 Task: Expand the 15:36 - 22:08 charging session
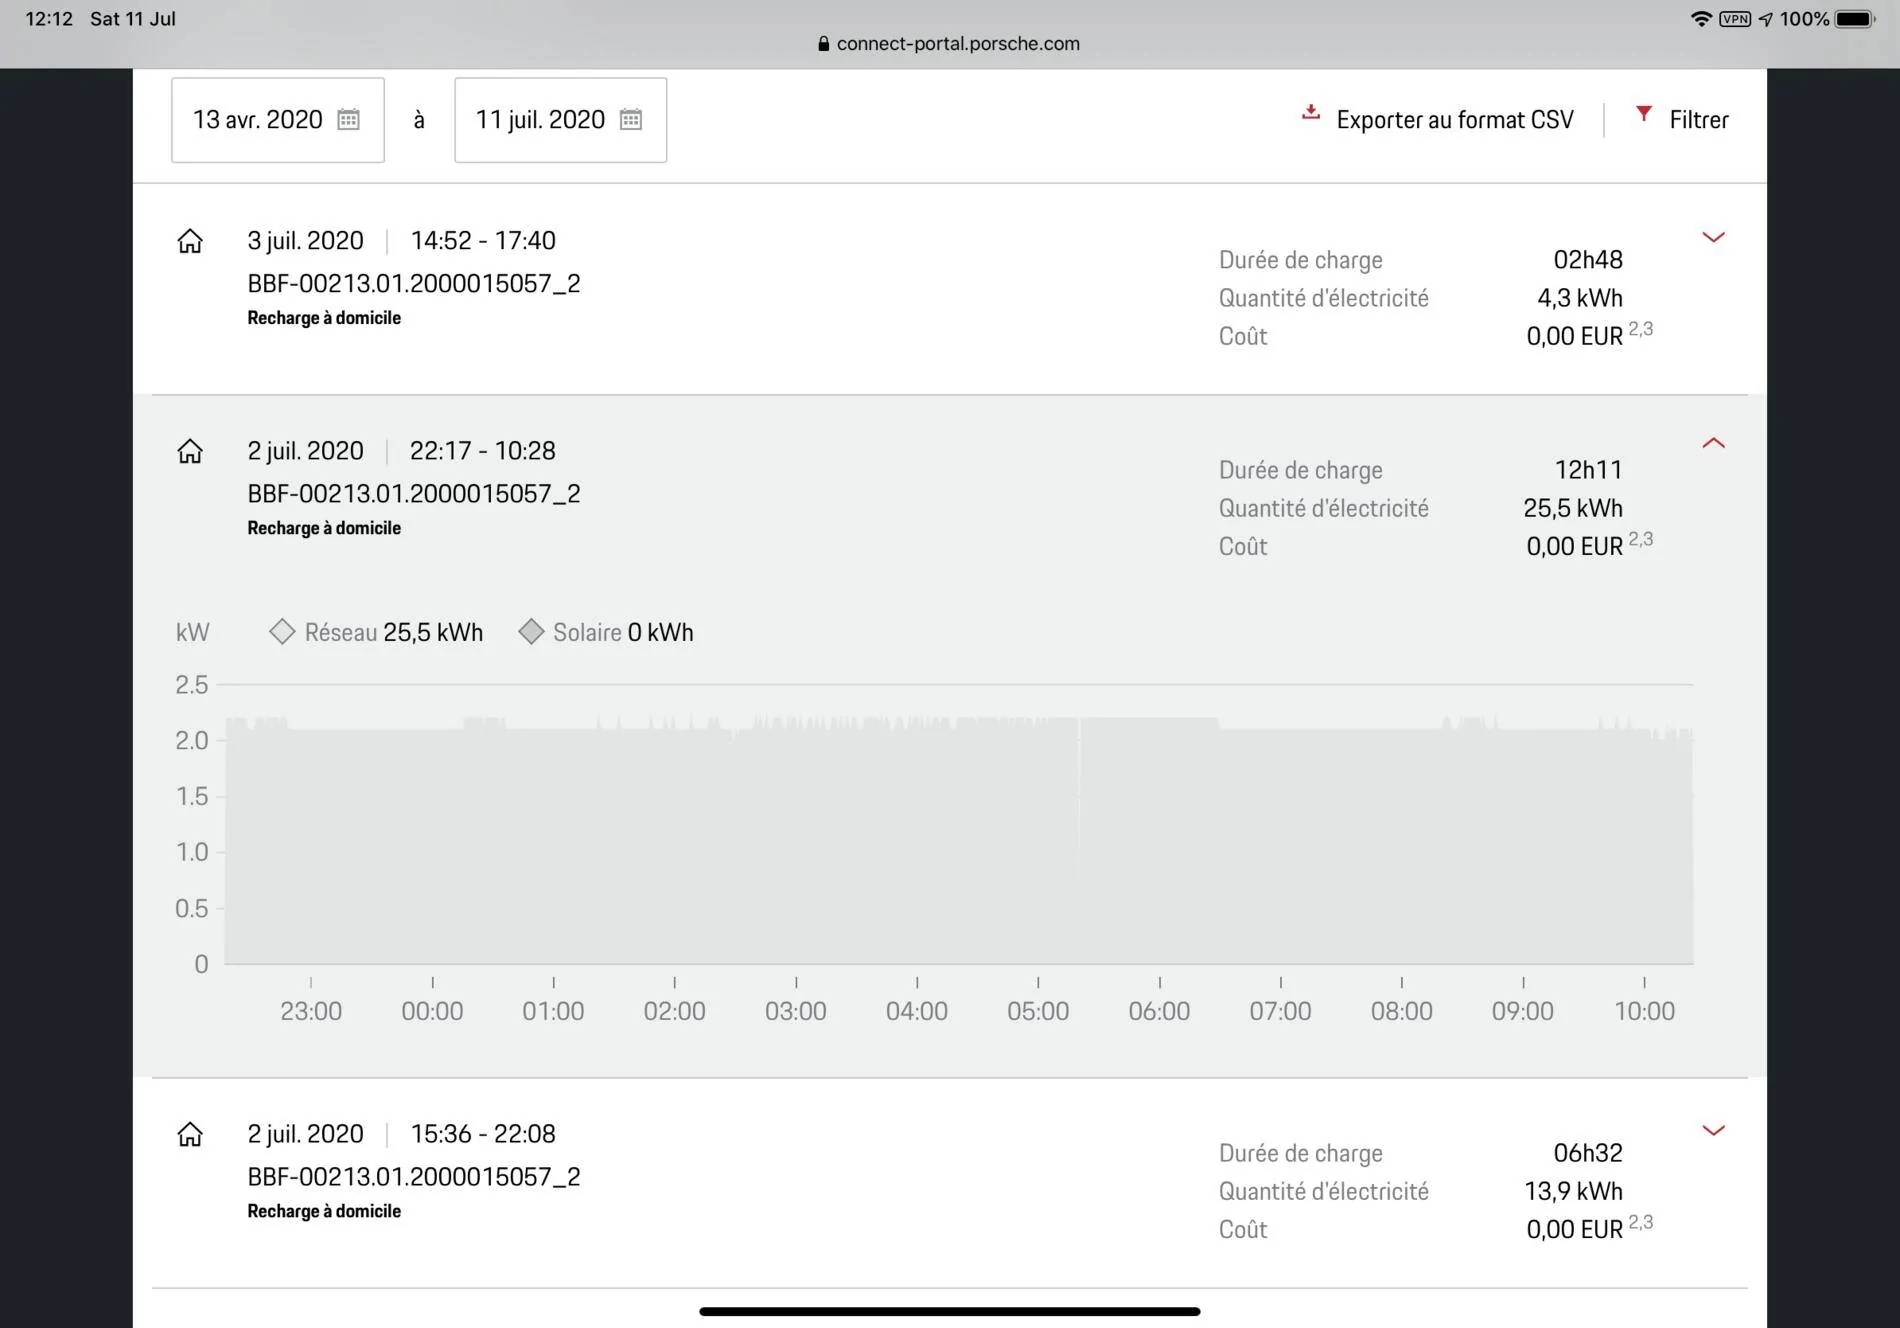pos(1713,1130)
